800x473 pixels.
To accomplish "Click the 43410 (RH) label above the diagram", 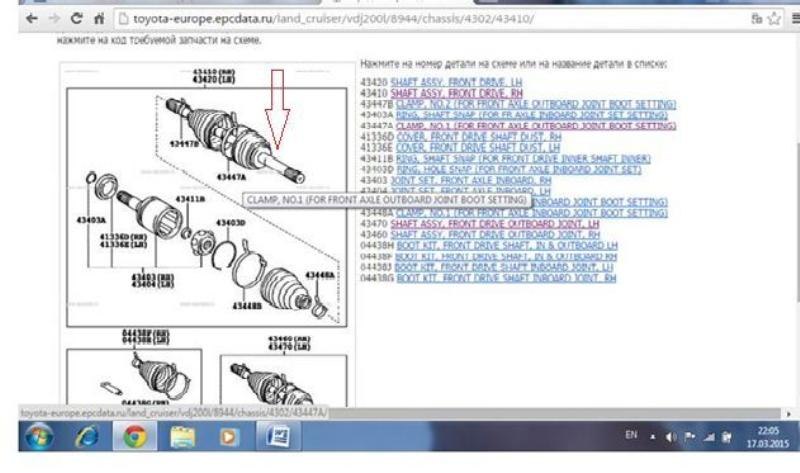I will click(x=214, y=72).
